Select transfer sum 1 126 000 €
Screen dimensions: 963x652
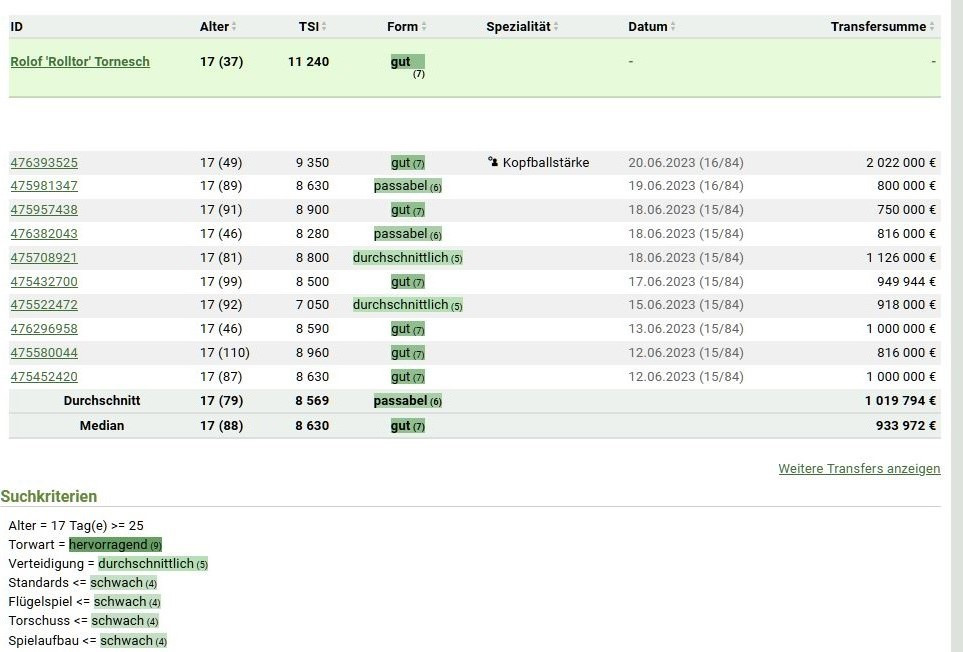click(x=901, y=257)
